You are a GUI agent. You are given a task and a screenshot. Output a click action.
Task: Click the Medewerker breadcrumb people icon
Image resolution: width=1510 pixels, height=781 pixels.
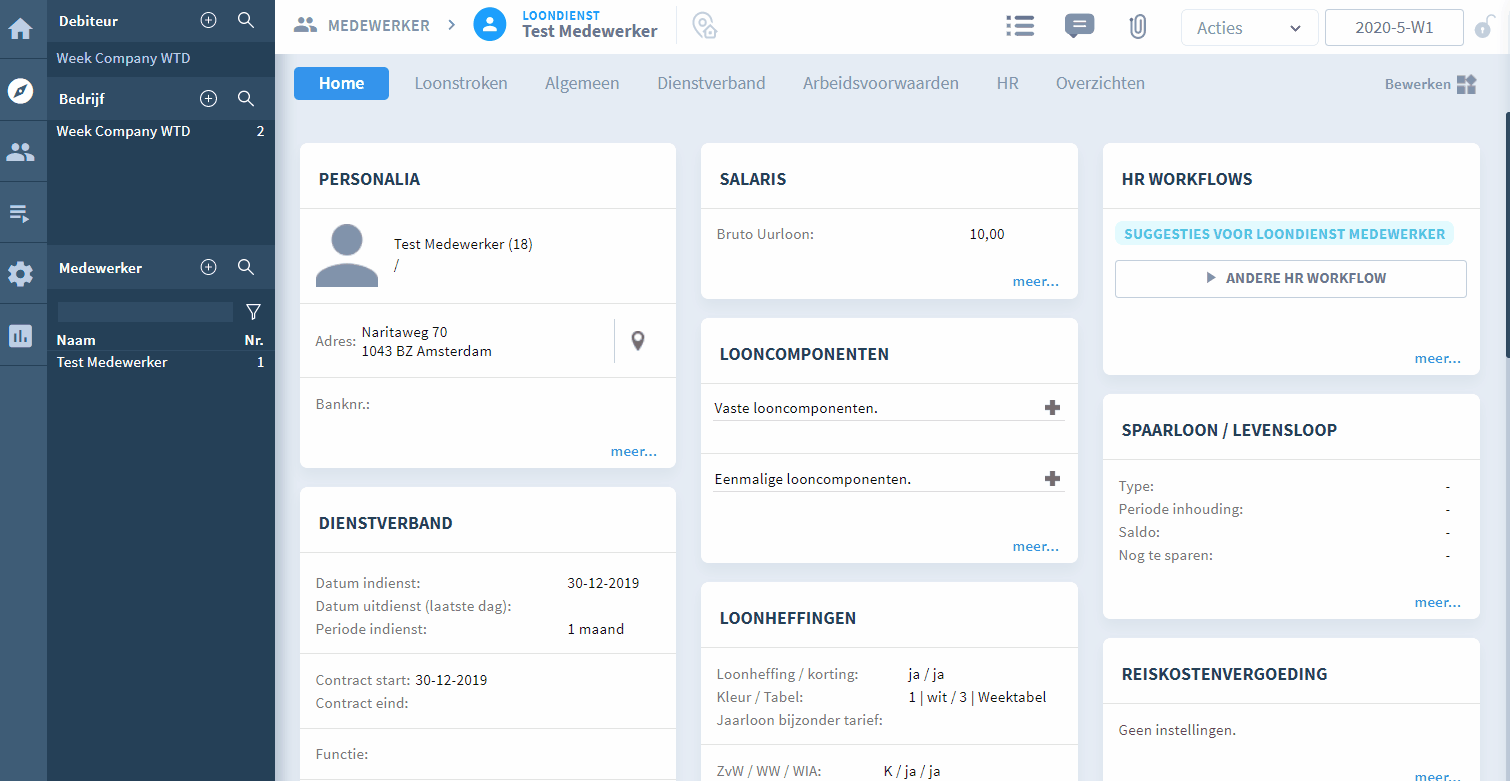305,26
